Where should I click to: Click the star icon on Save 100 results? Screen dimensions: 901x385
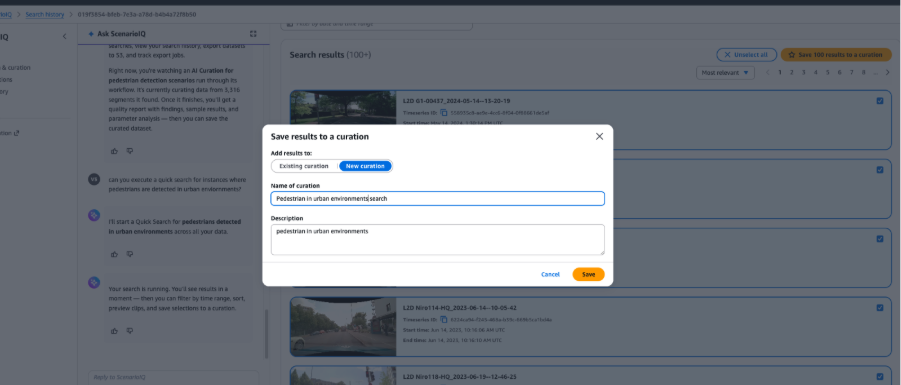791,55
